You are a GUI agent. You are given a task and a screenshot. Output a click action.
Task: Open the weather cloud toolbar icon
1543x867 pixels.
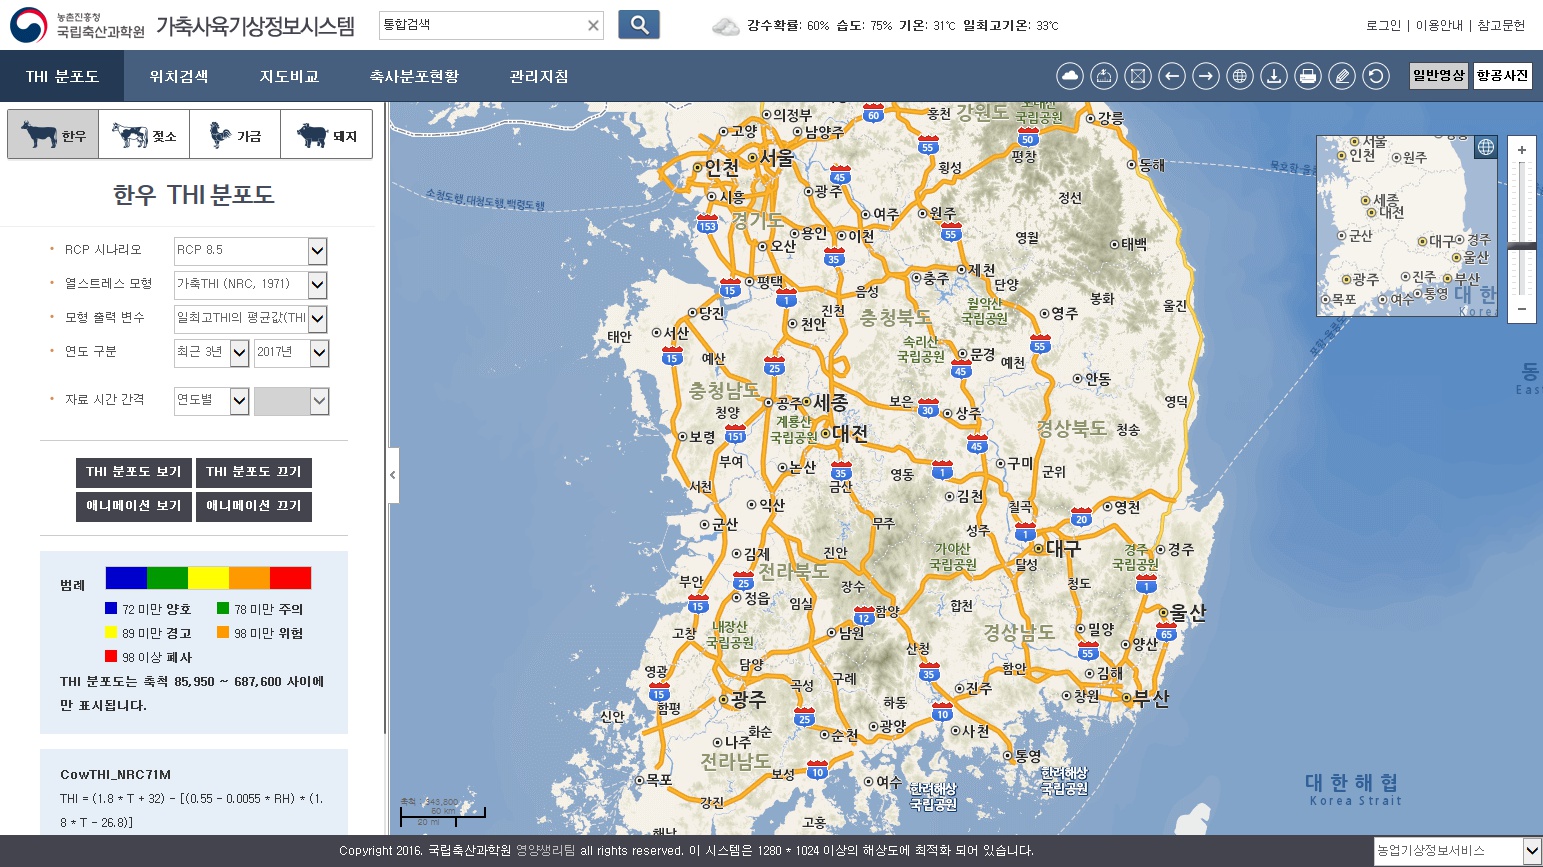click(x=1070, y=76)
